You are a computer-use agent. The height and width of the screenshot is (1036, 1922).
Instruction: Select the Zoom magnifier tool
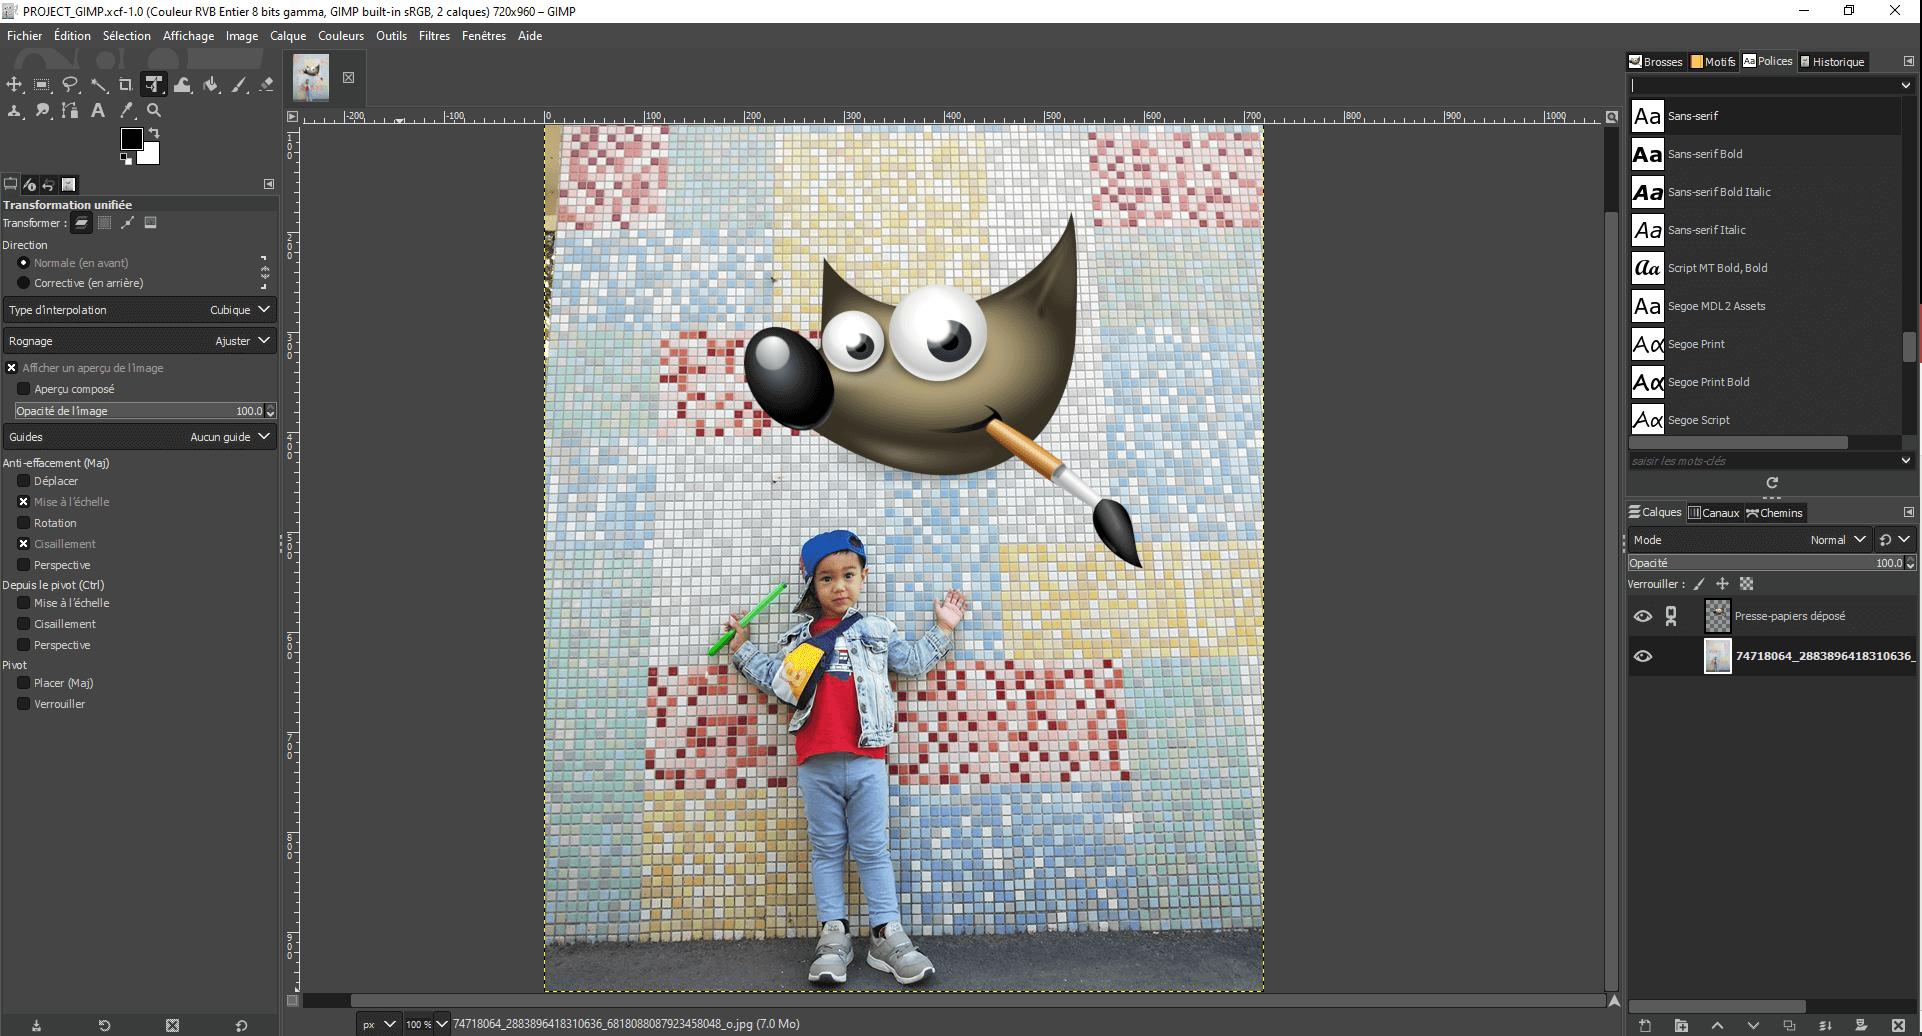pyautogui.click(x=154, y=111)
